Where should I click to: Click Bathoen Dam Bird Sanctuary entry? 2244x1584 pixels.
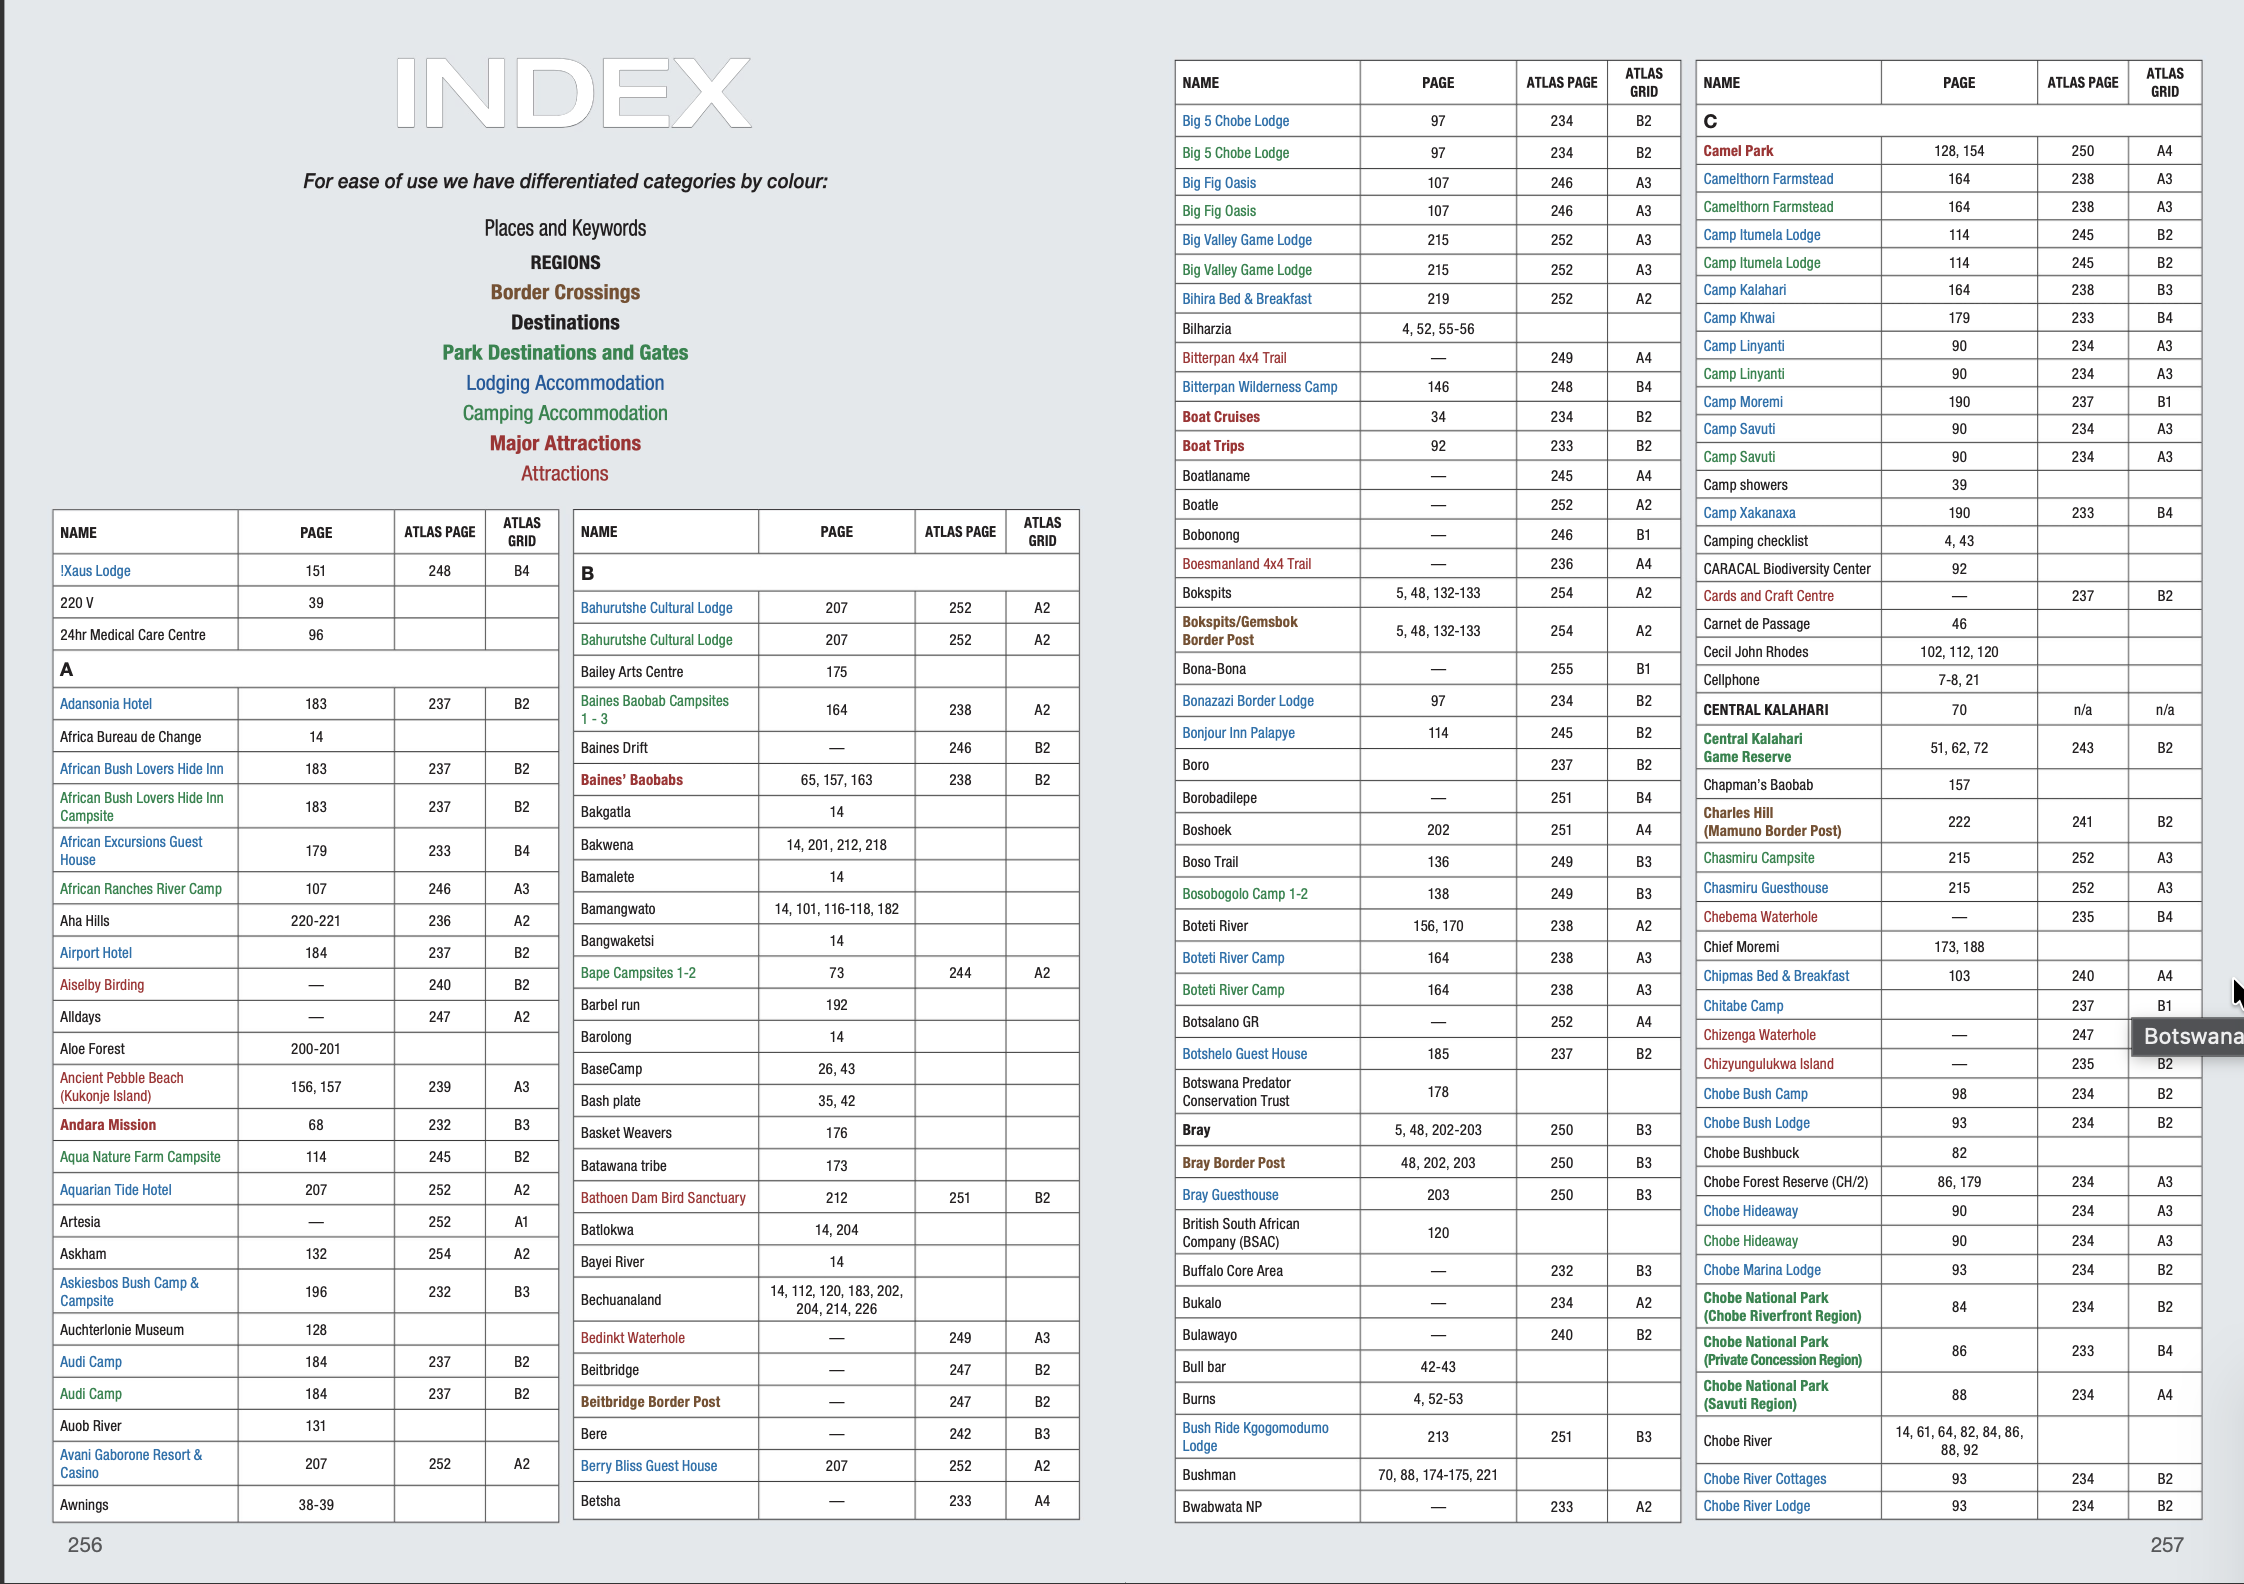point(663,1198)
